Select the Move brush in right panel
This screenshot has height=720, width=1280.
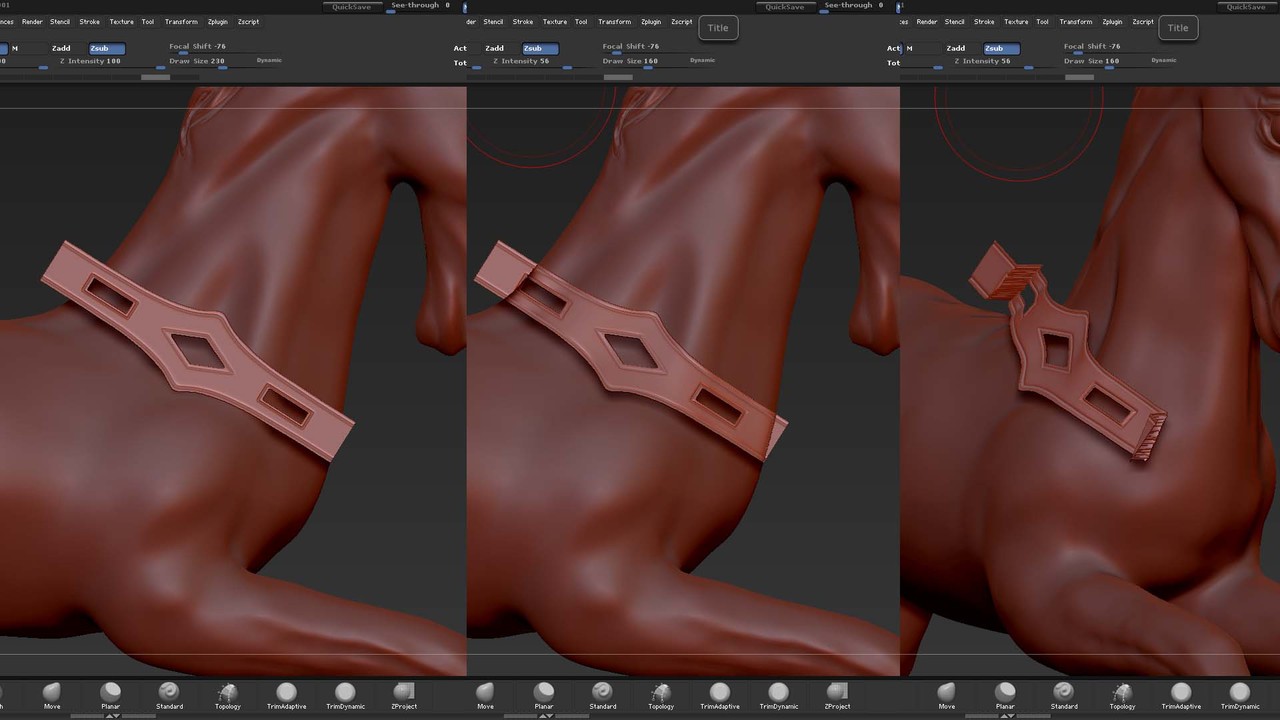pyautogui.click(x=946, y=695)
